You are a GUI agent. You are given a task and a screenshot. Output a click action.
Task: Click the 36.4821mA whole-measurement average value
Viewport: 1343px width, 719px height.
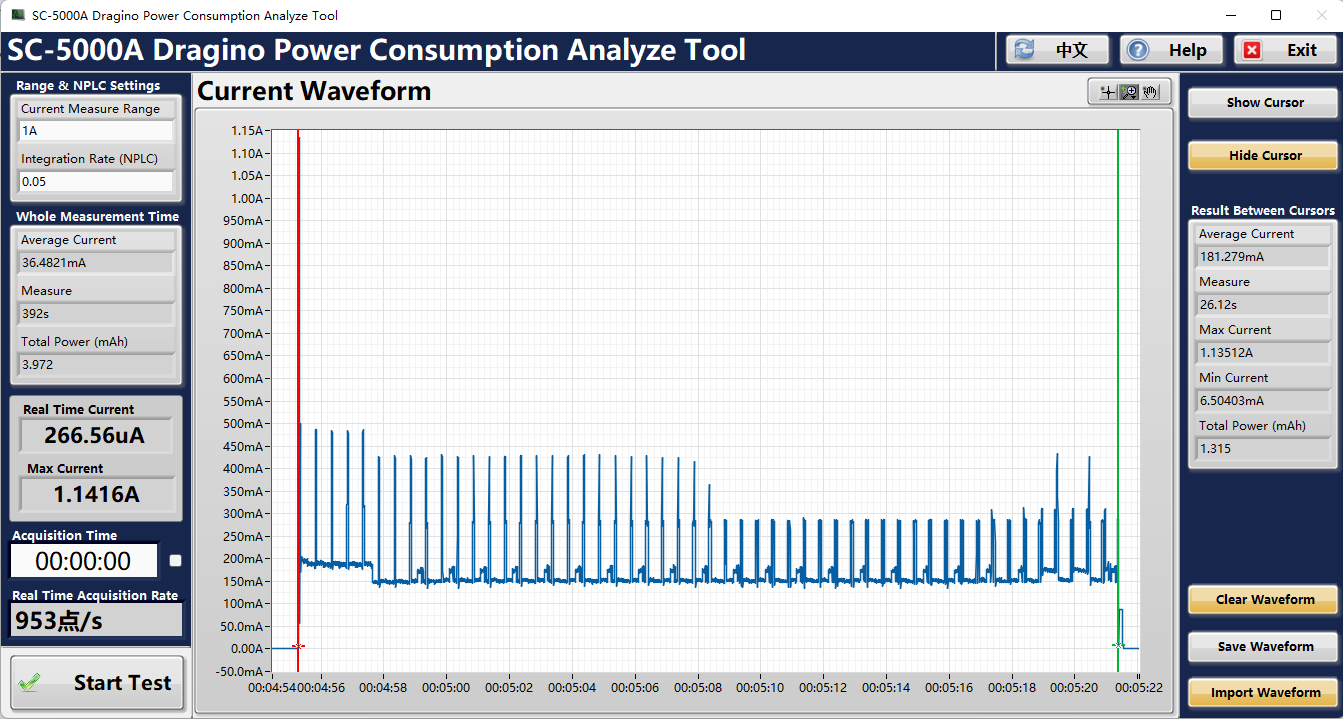(x=96, y=263)
